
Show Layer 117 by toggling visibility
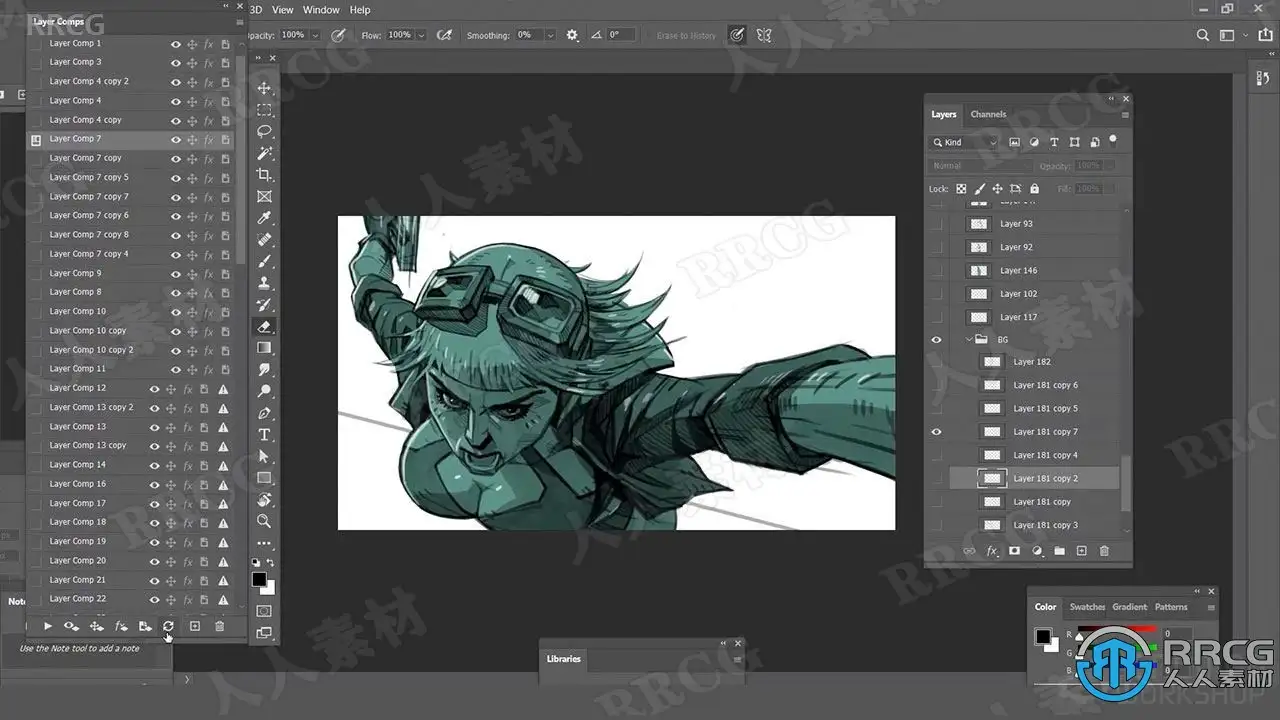937,317
